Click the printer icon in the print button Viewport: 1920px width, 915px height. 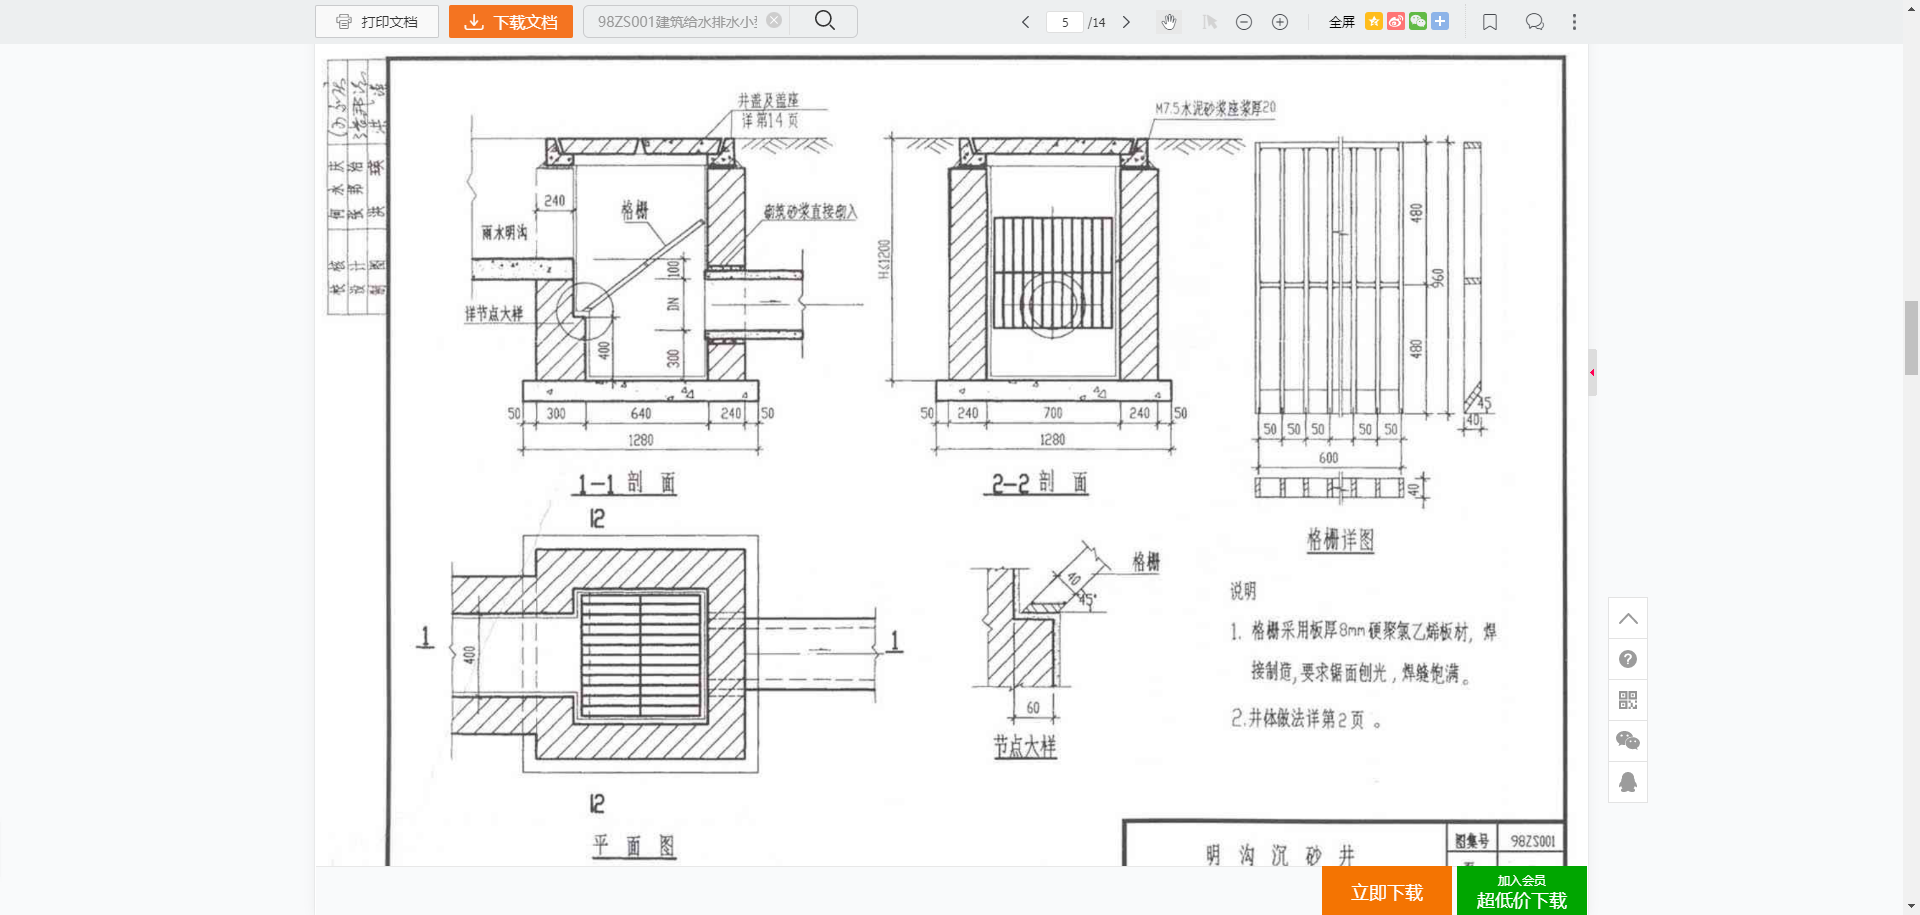[344, 22]
